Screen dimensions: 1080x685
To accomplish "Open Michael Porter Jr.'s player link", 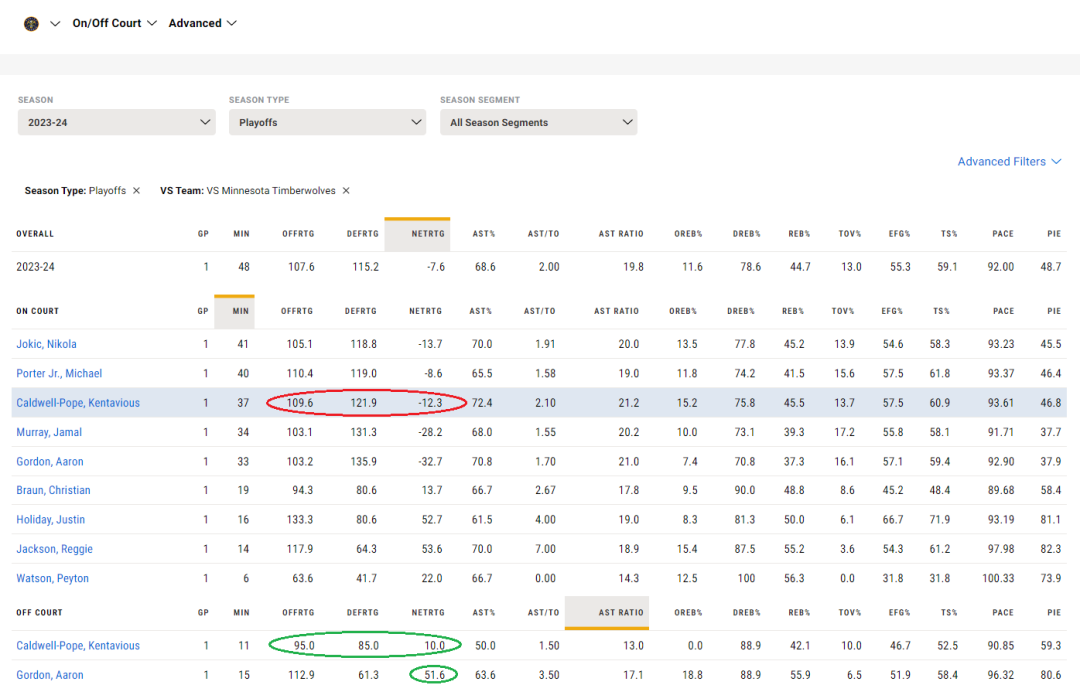I will 59,373.
